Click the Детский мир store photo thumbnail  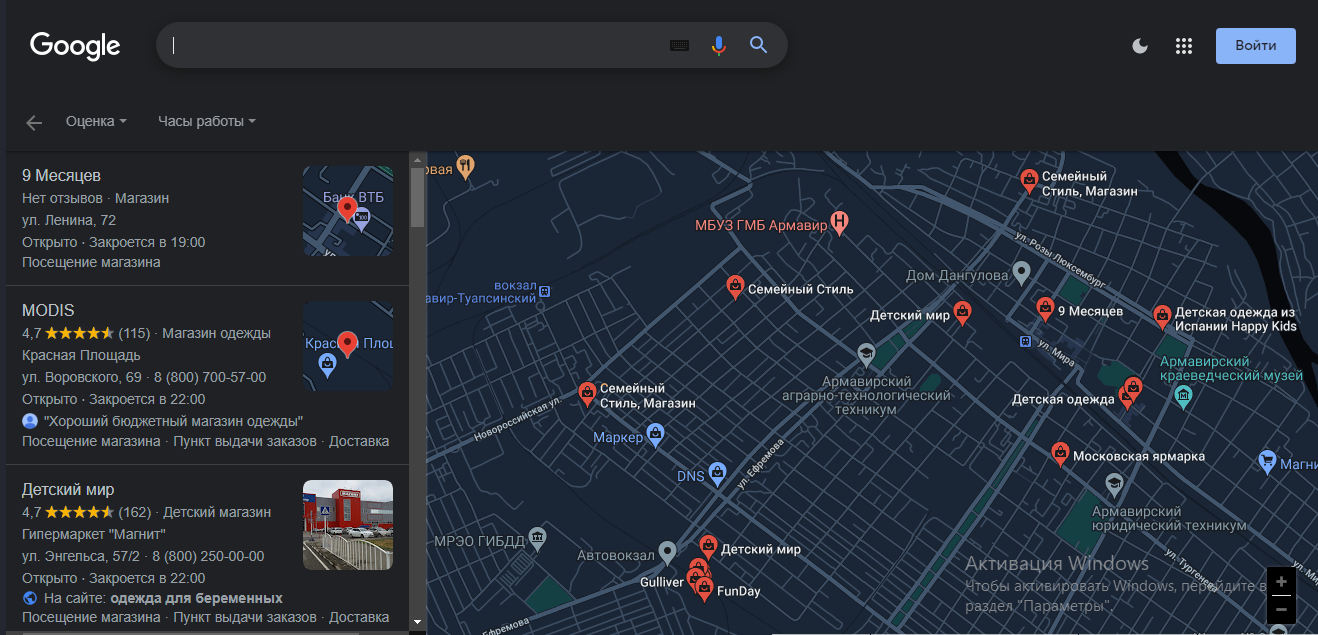[x=348, y=525]
